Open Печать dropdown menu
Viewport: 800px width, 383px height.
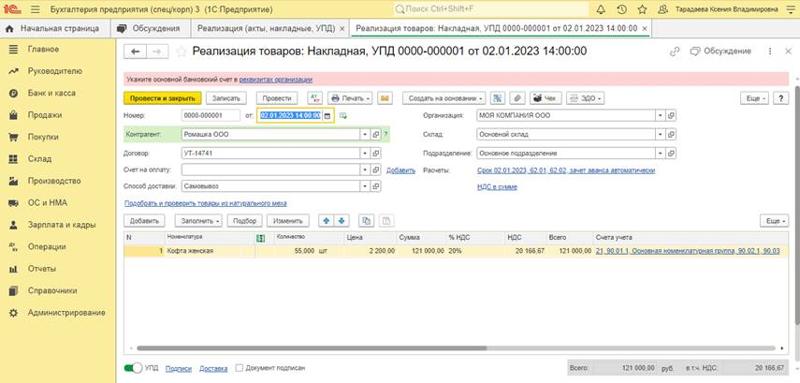(x=350, y=98)
